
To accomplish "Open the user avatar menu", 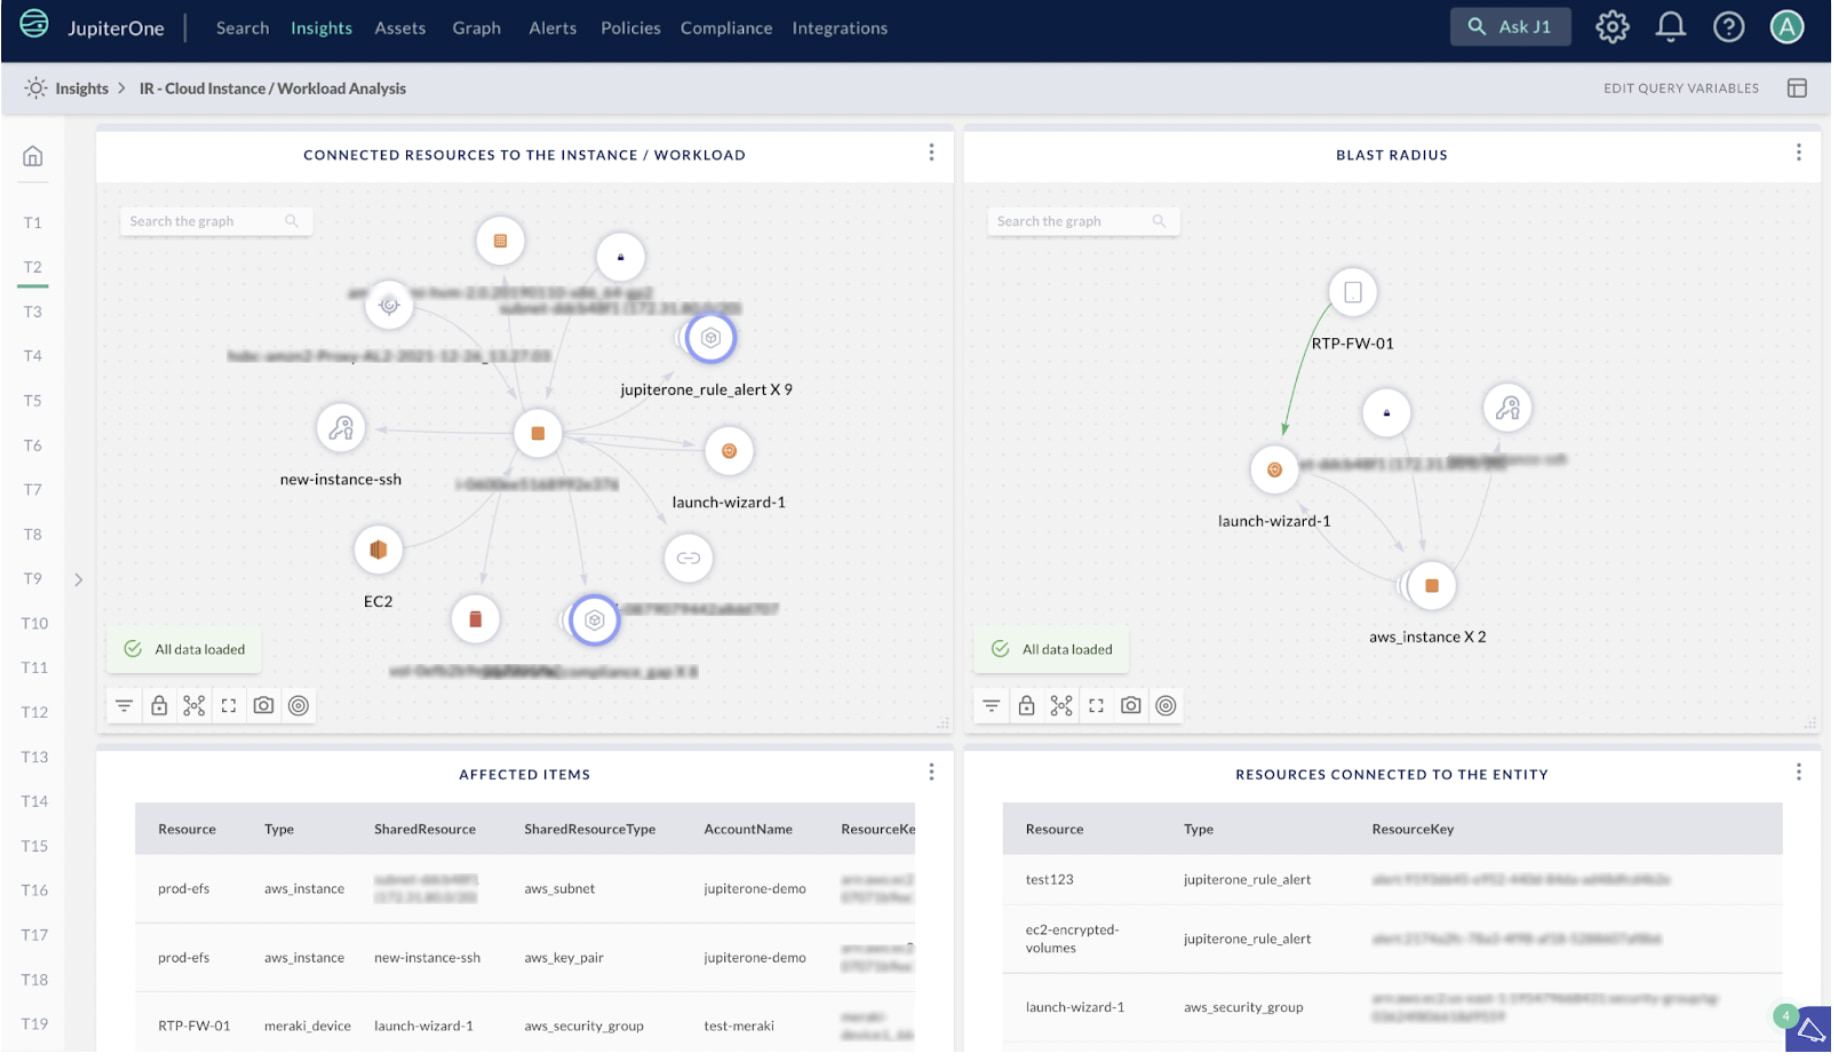I will [1788, 27].
